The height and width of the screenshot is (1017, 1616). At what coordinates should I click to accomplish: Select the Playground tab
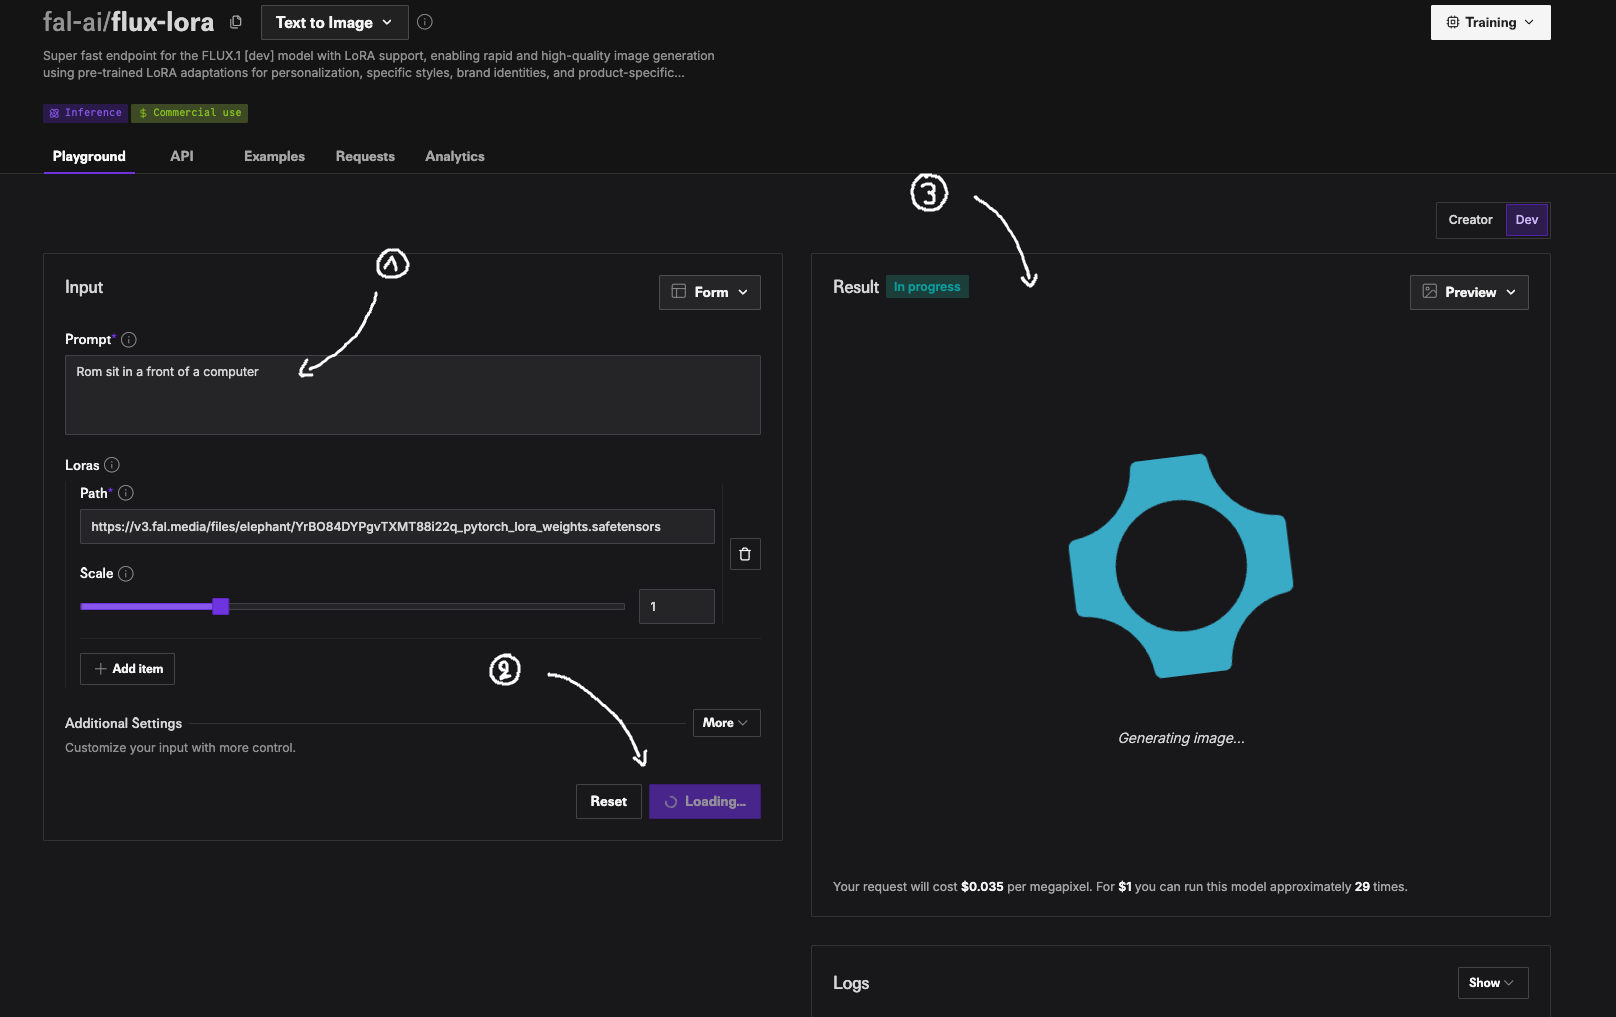coord(89,156)
